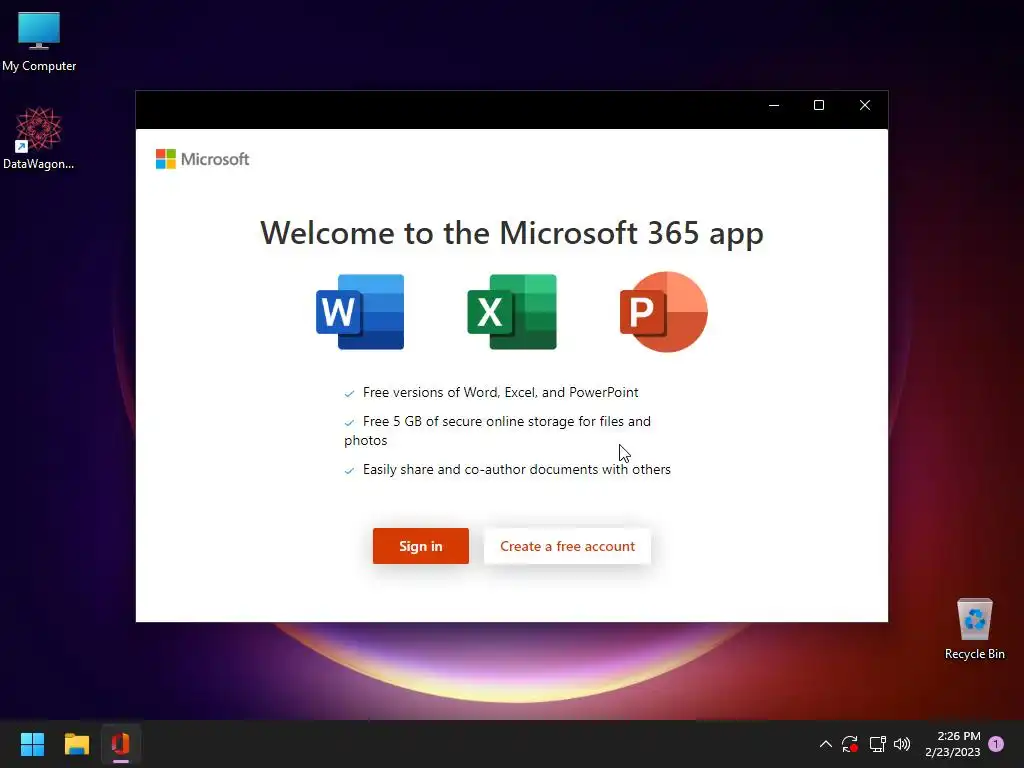Sign in to Microsoft 365
Image resolution: width=1024 pixels, height=768 pixels.
(x=421, y=546)
